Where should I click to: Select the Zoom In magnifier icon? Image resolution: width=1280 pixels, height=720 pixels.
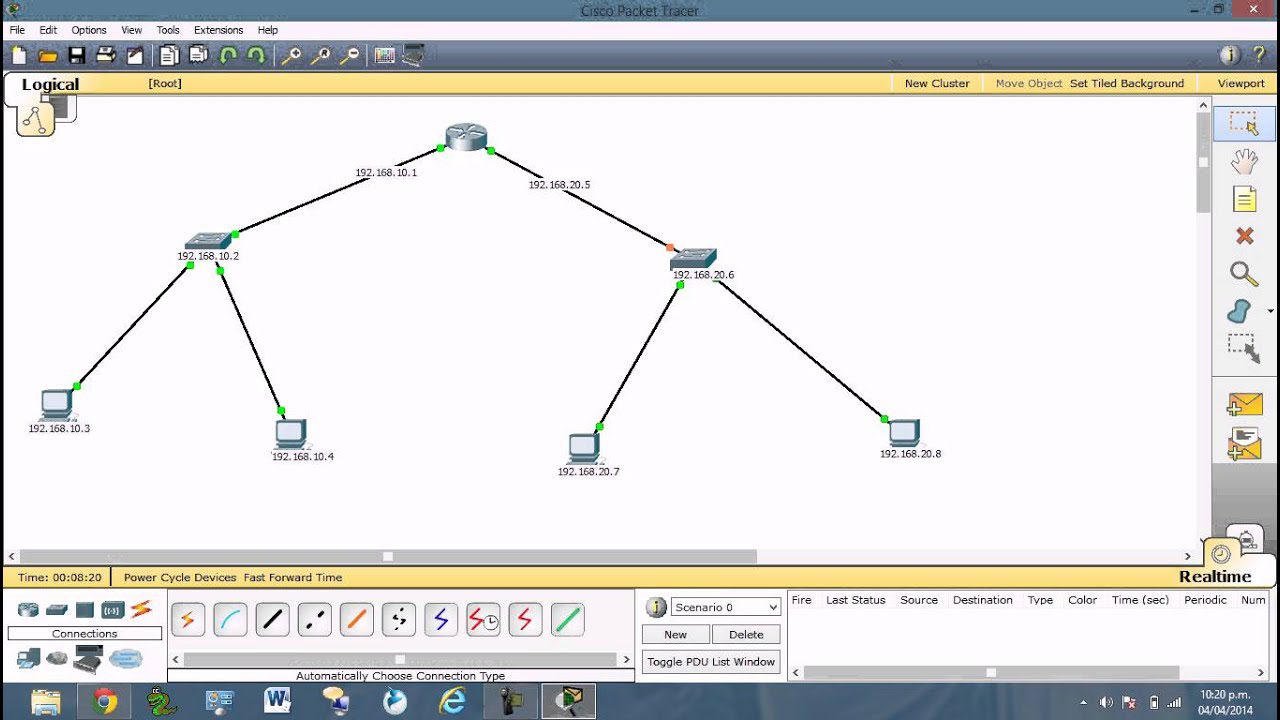[x=291, y=55]
